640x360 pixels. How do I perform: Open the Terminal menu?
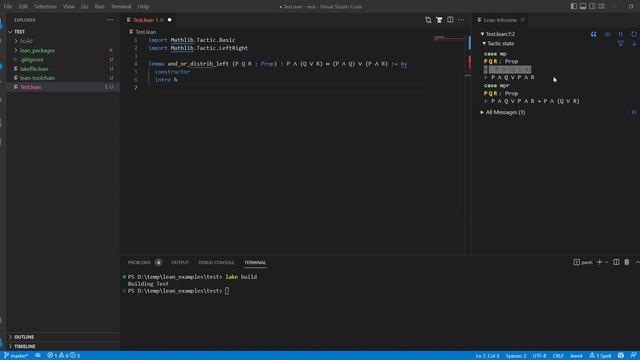(121, 7)
